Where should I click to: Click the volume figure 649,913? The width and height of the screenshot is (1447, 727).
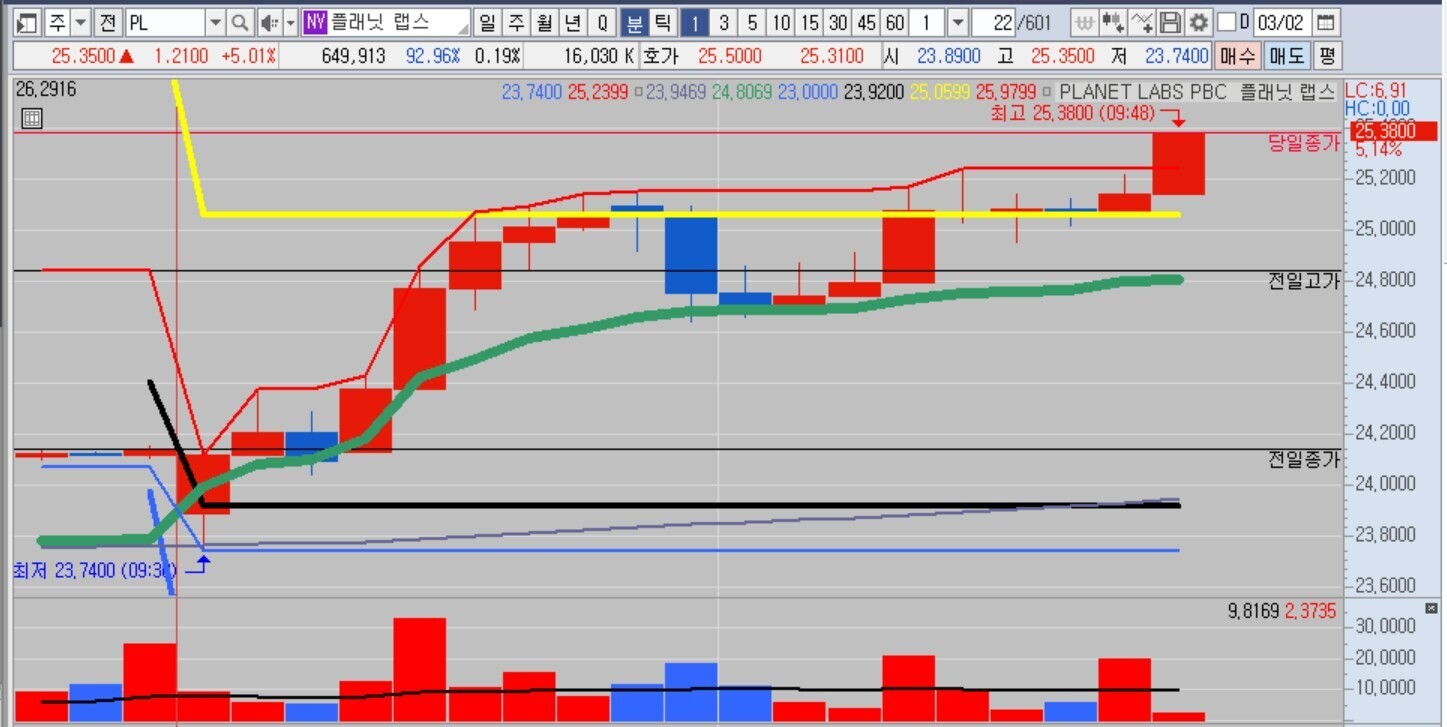point(354,56)
